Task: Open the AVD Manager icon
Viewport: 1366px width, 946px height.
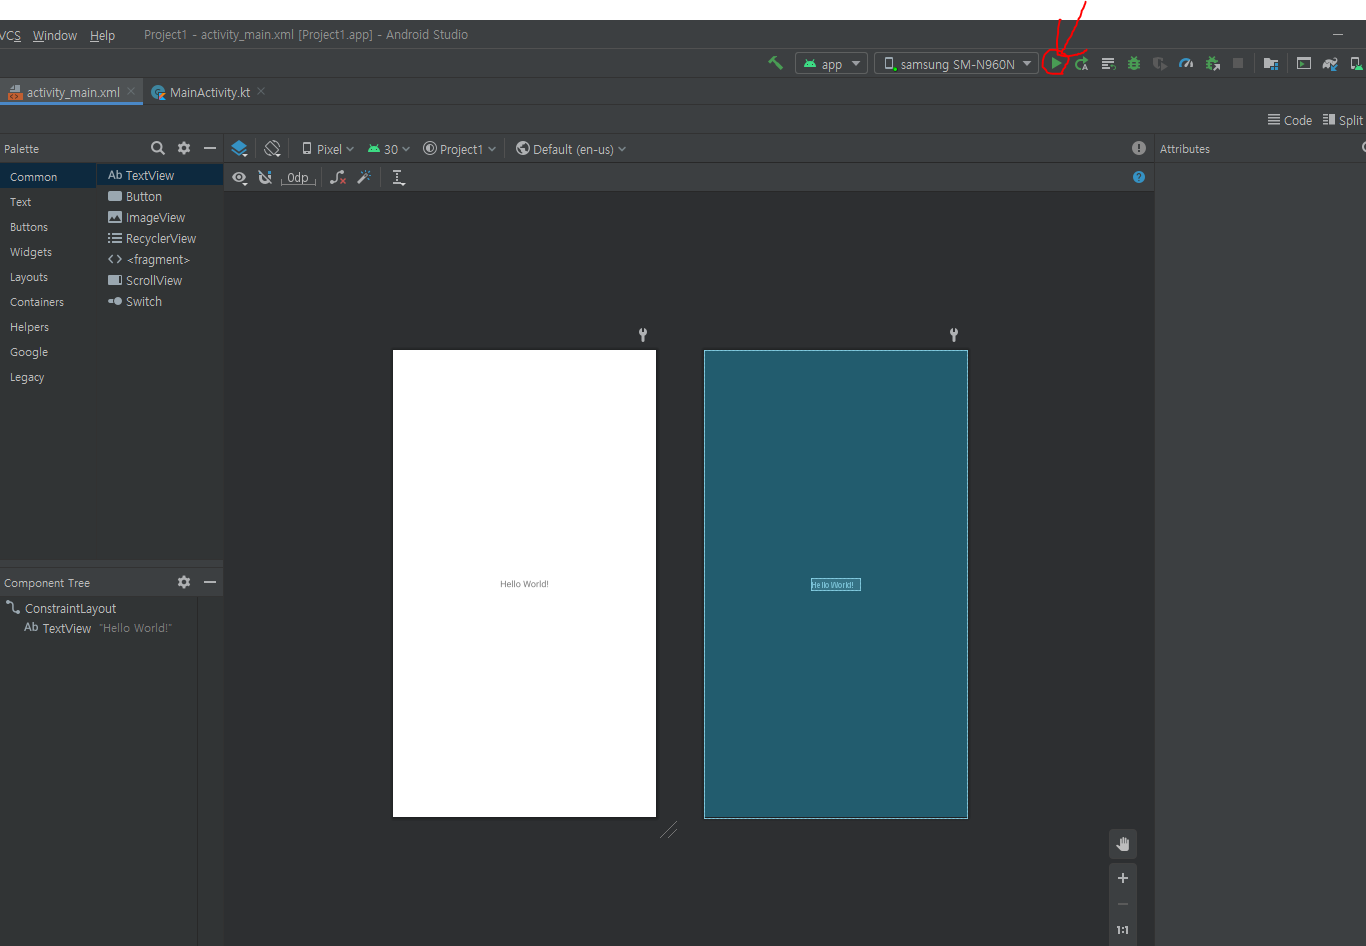Action: [x=1356, y=63]
